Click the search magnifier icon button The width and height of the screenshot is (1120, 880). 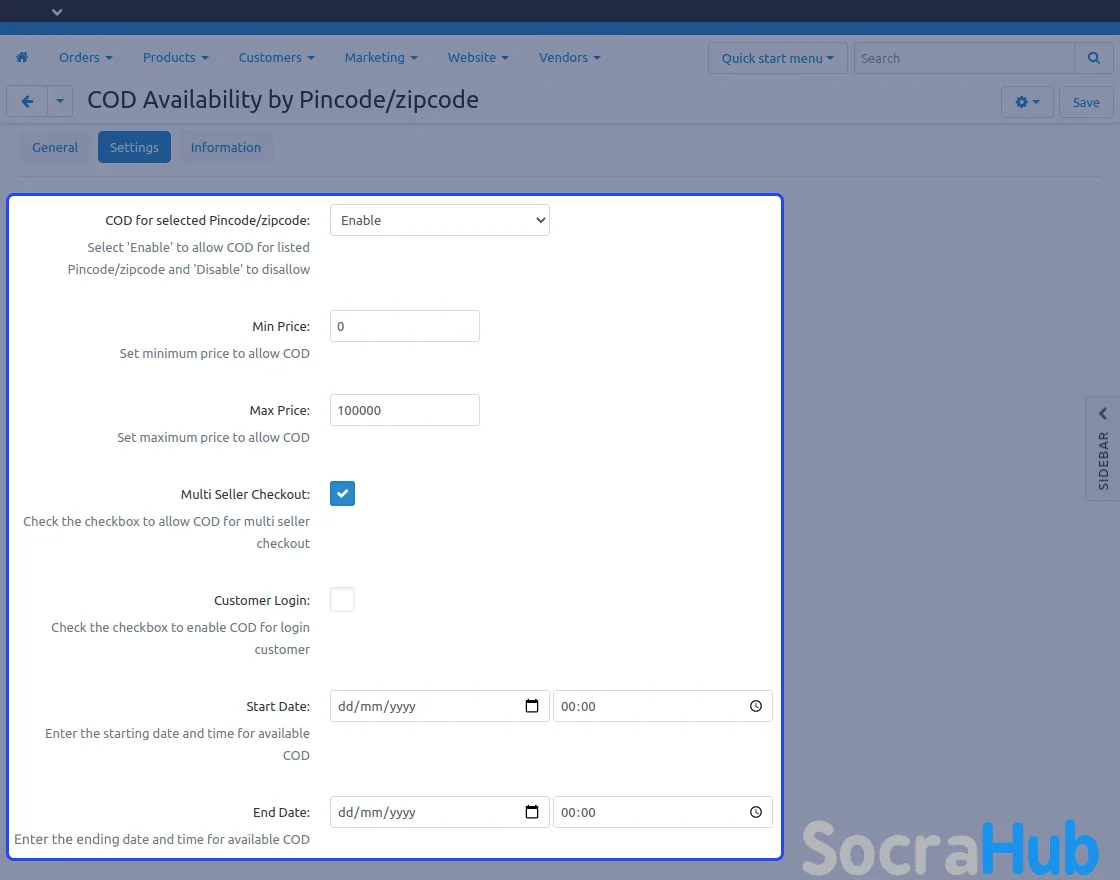point(1093,58)
